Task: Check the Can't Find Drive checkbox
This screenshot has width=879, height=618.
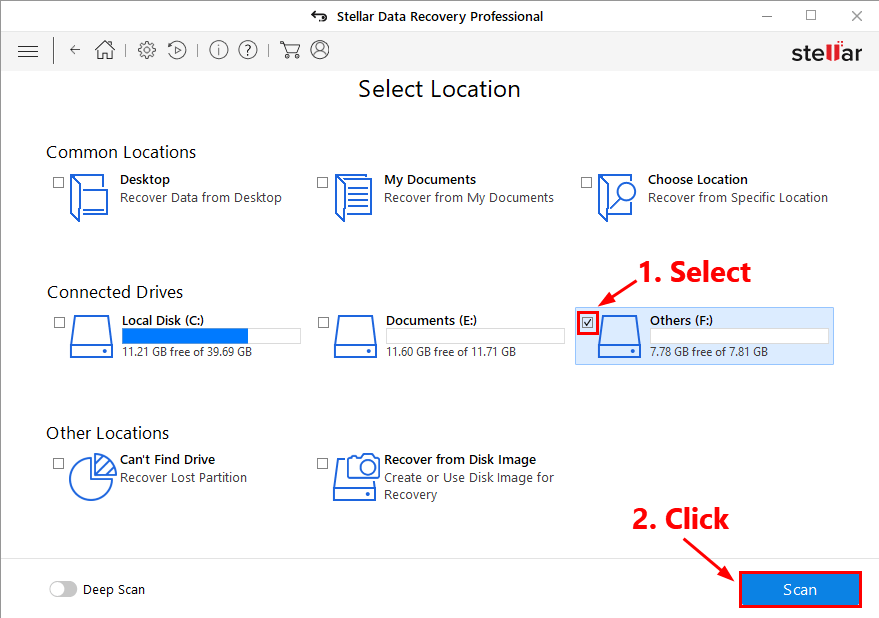Action: 58,464
